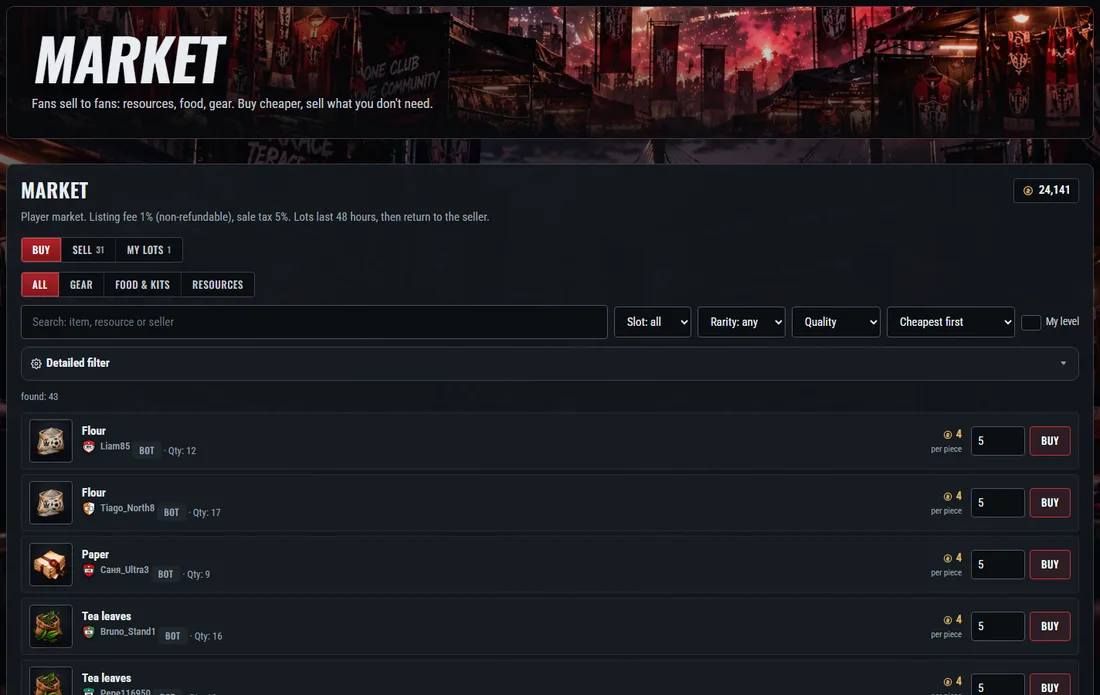Click quantity field for Bruno_Stand1's Tea leaves
1100x695 pixels.
[x=998, y=626]
